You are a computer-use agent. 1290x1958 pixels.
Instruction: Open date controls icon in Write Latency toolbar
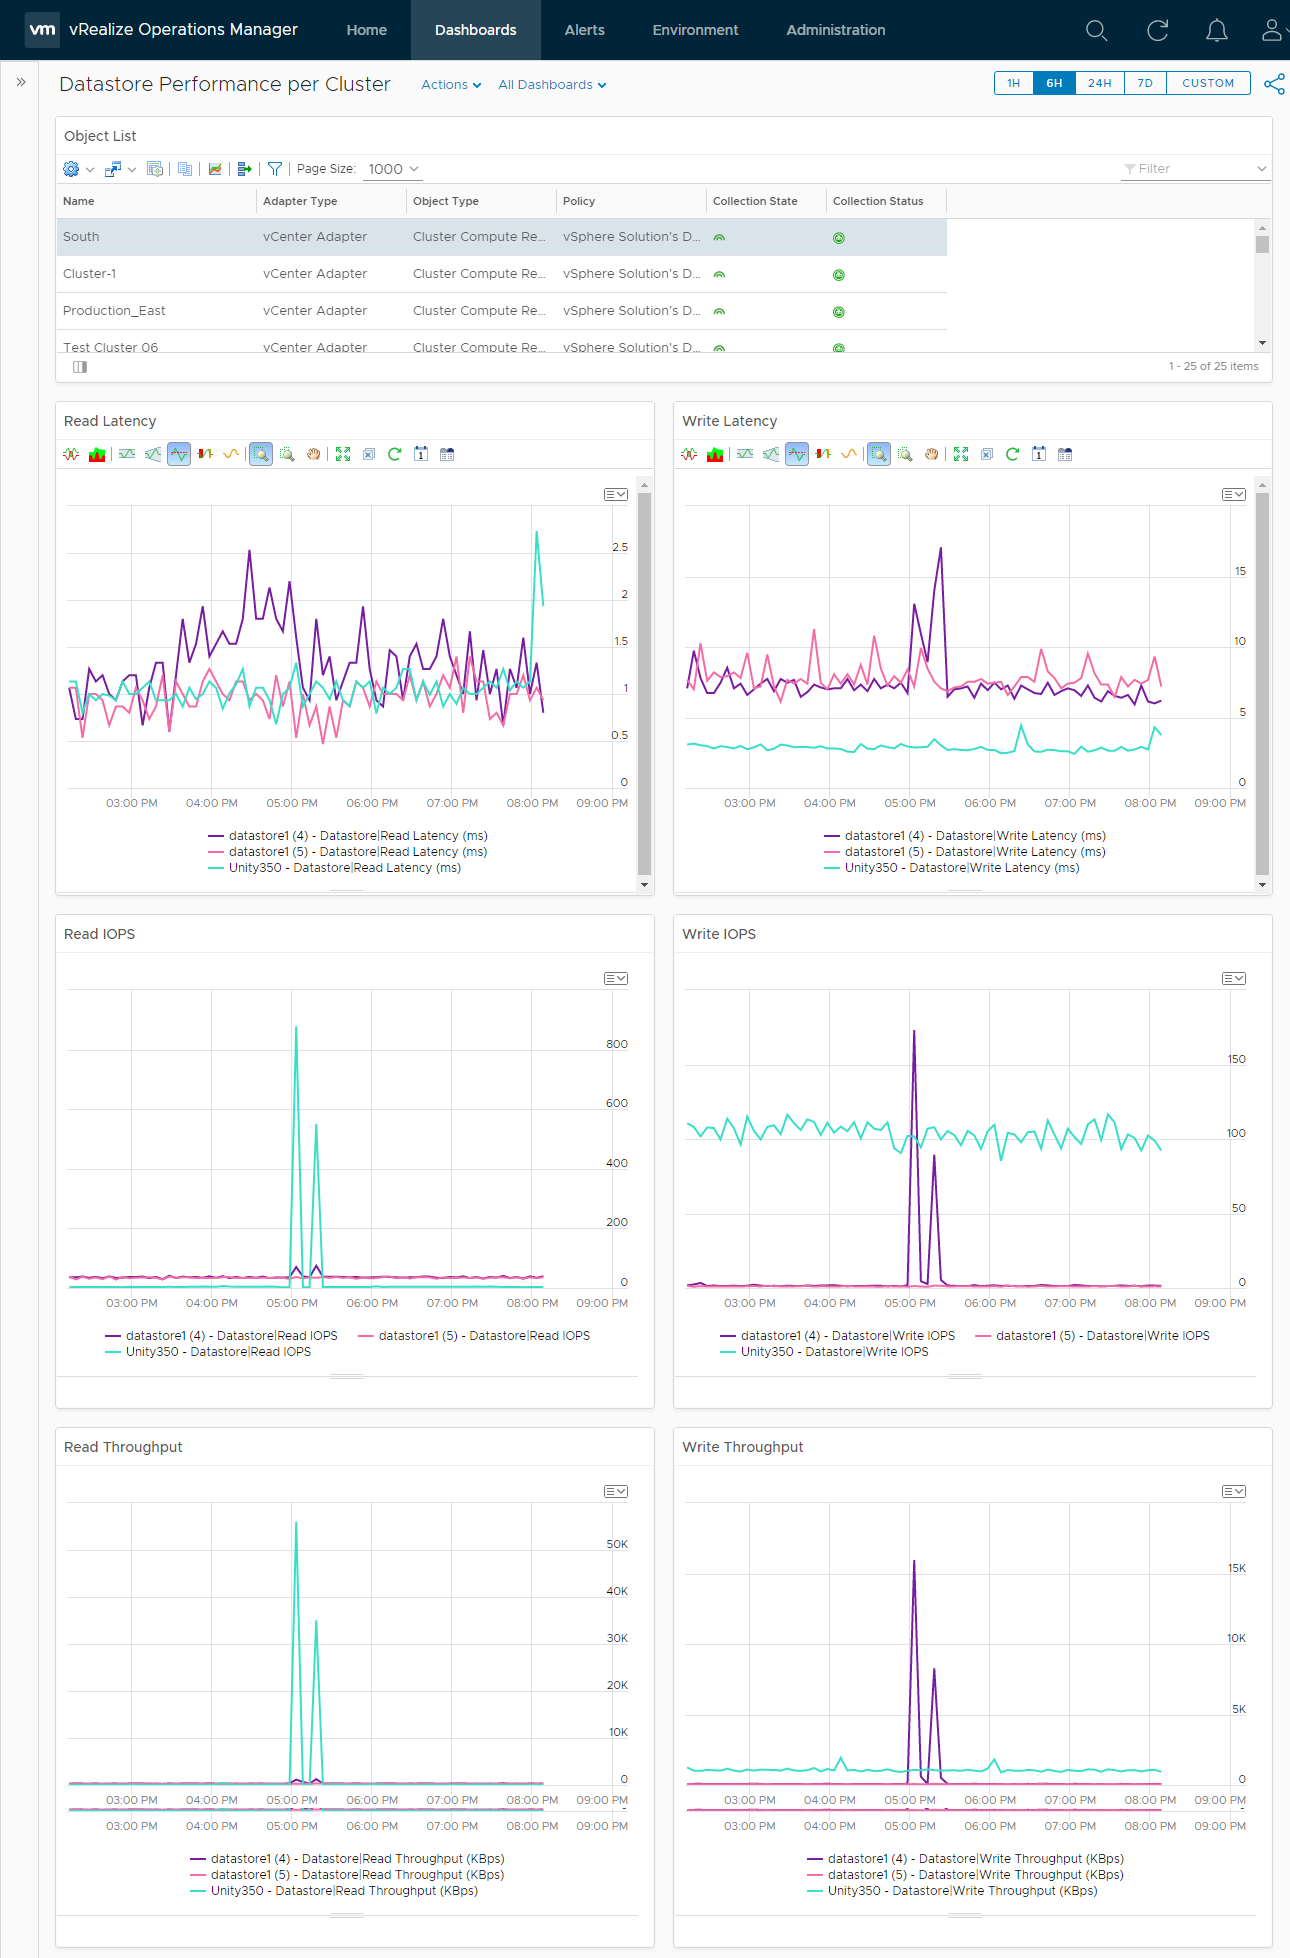1039,454
